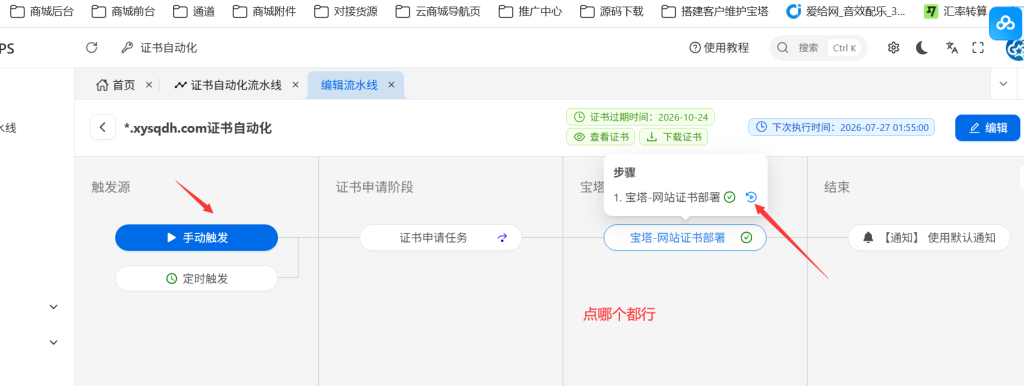Click the 证书自动化 breadcrumb text
The width and height of the screenshot is (1024, 386).
(x=168, y=48)
